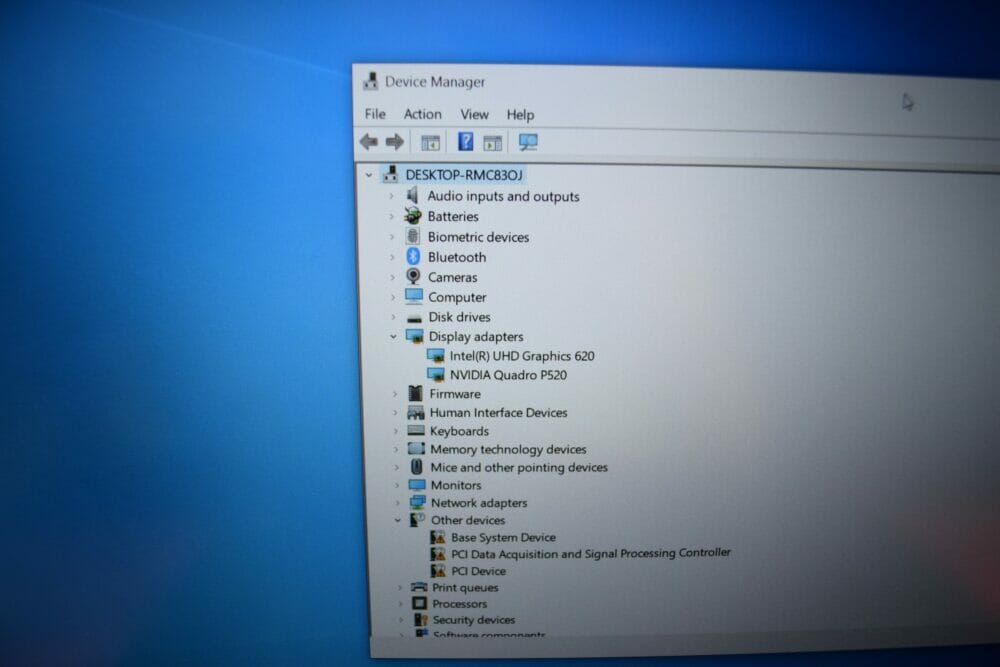Click the Print queues printer icon

pyautogui.click(x=419, y=587)
